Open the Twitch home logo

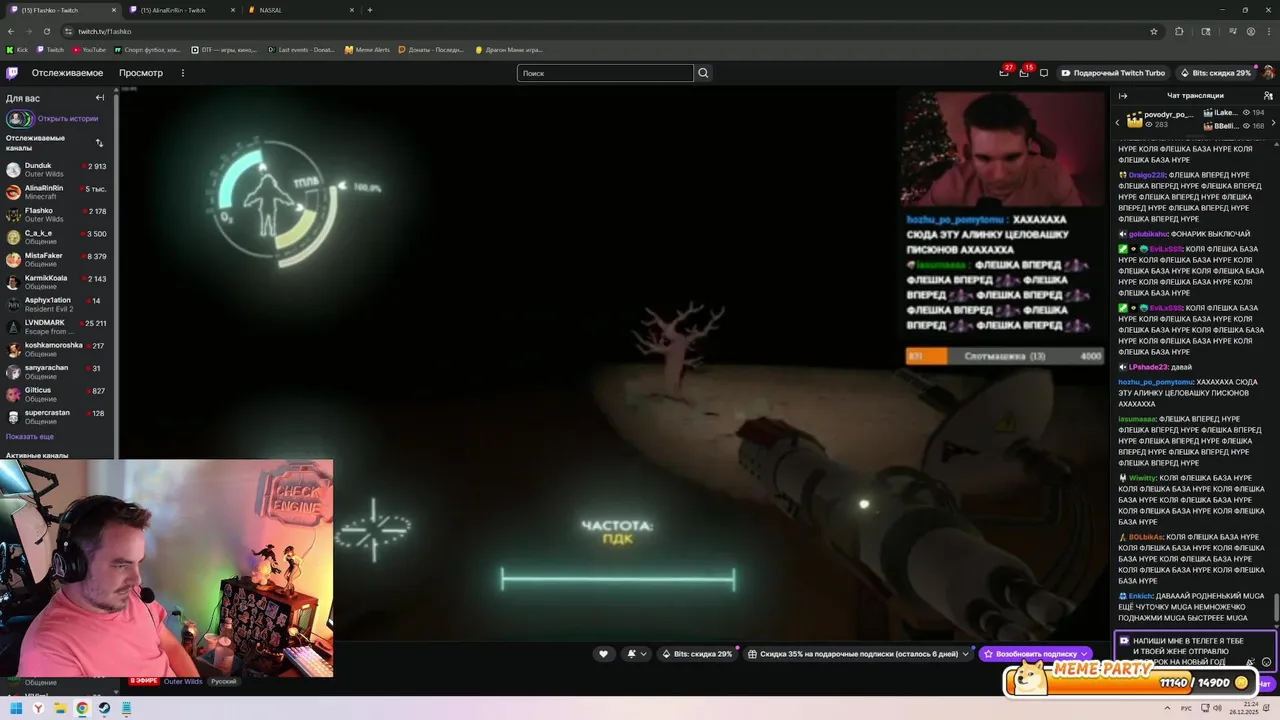click(12, 73)
